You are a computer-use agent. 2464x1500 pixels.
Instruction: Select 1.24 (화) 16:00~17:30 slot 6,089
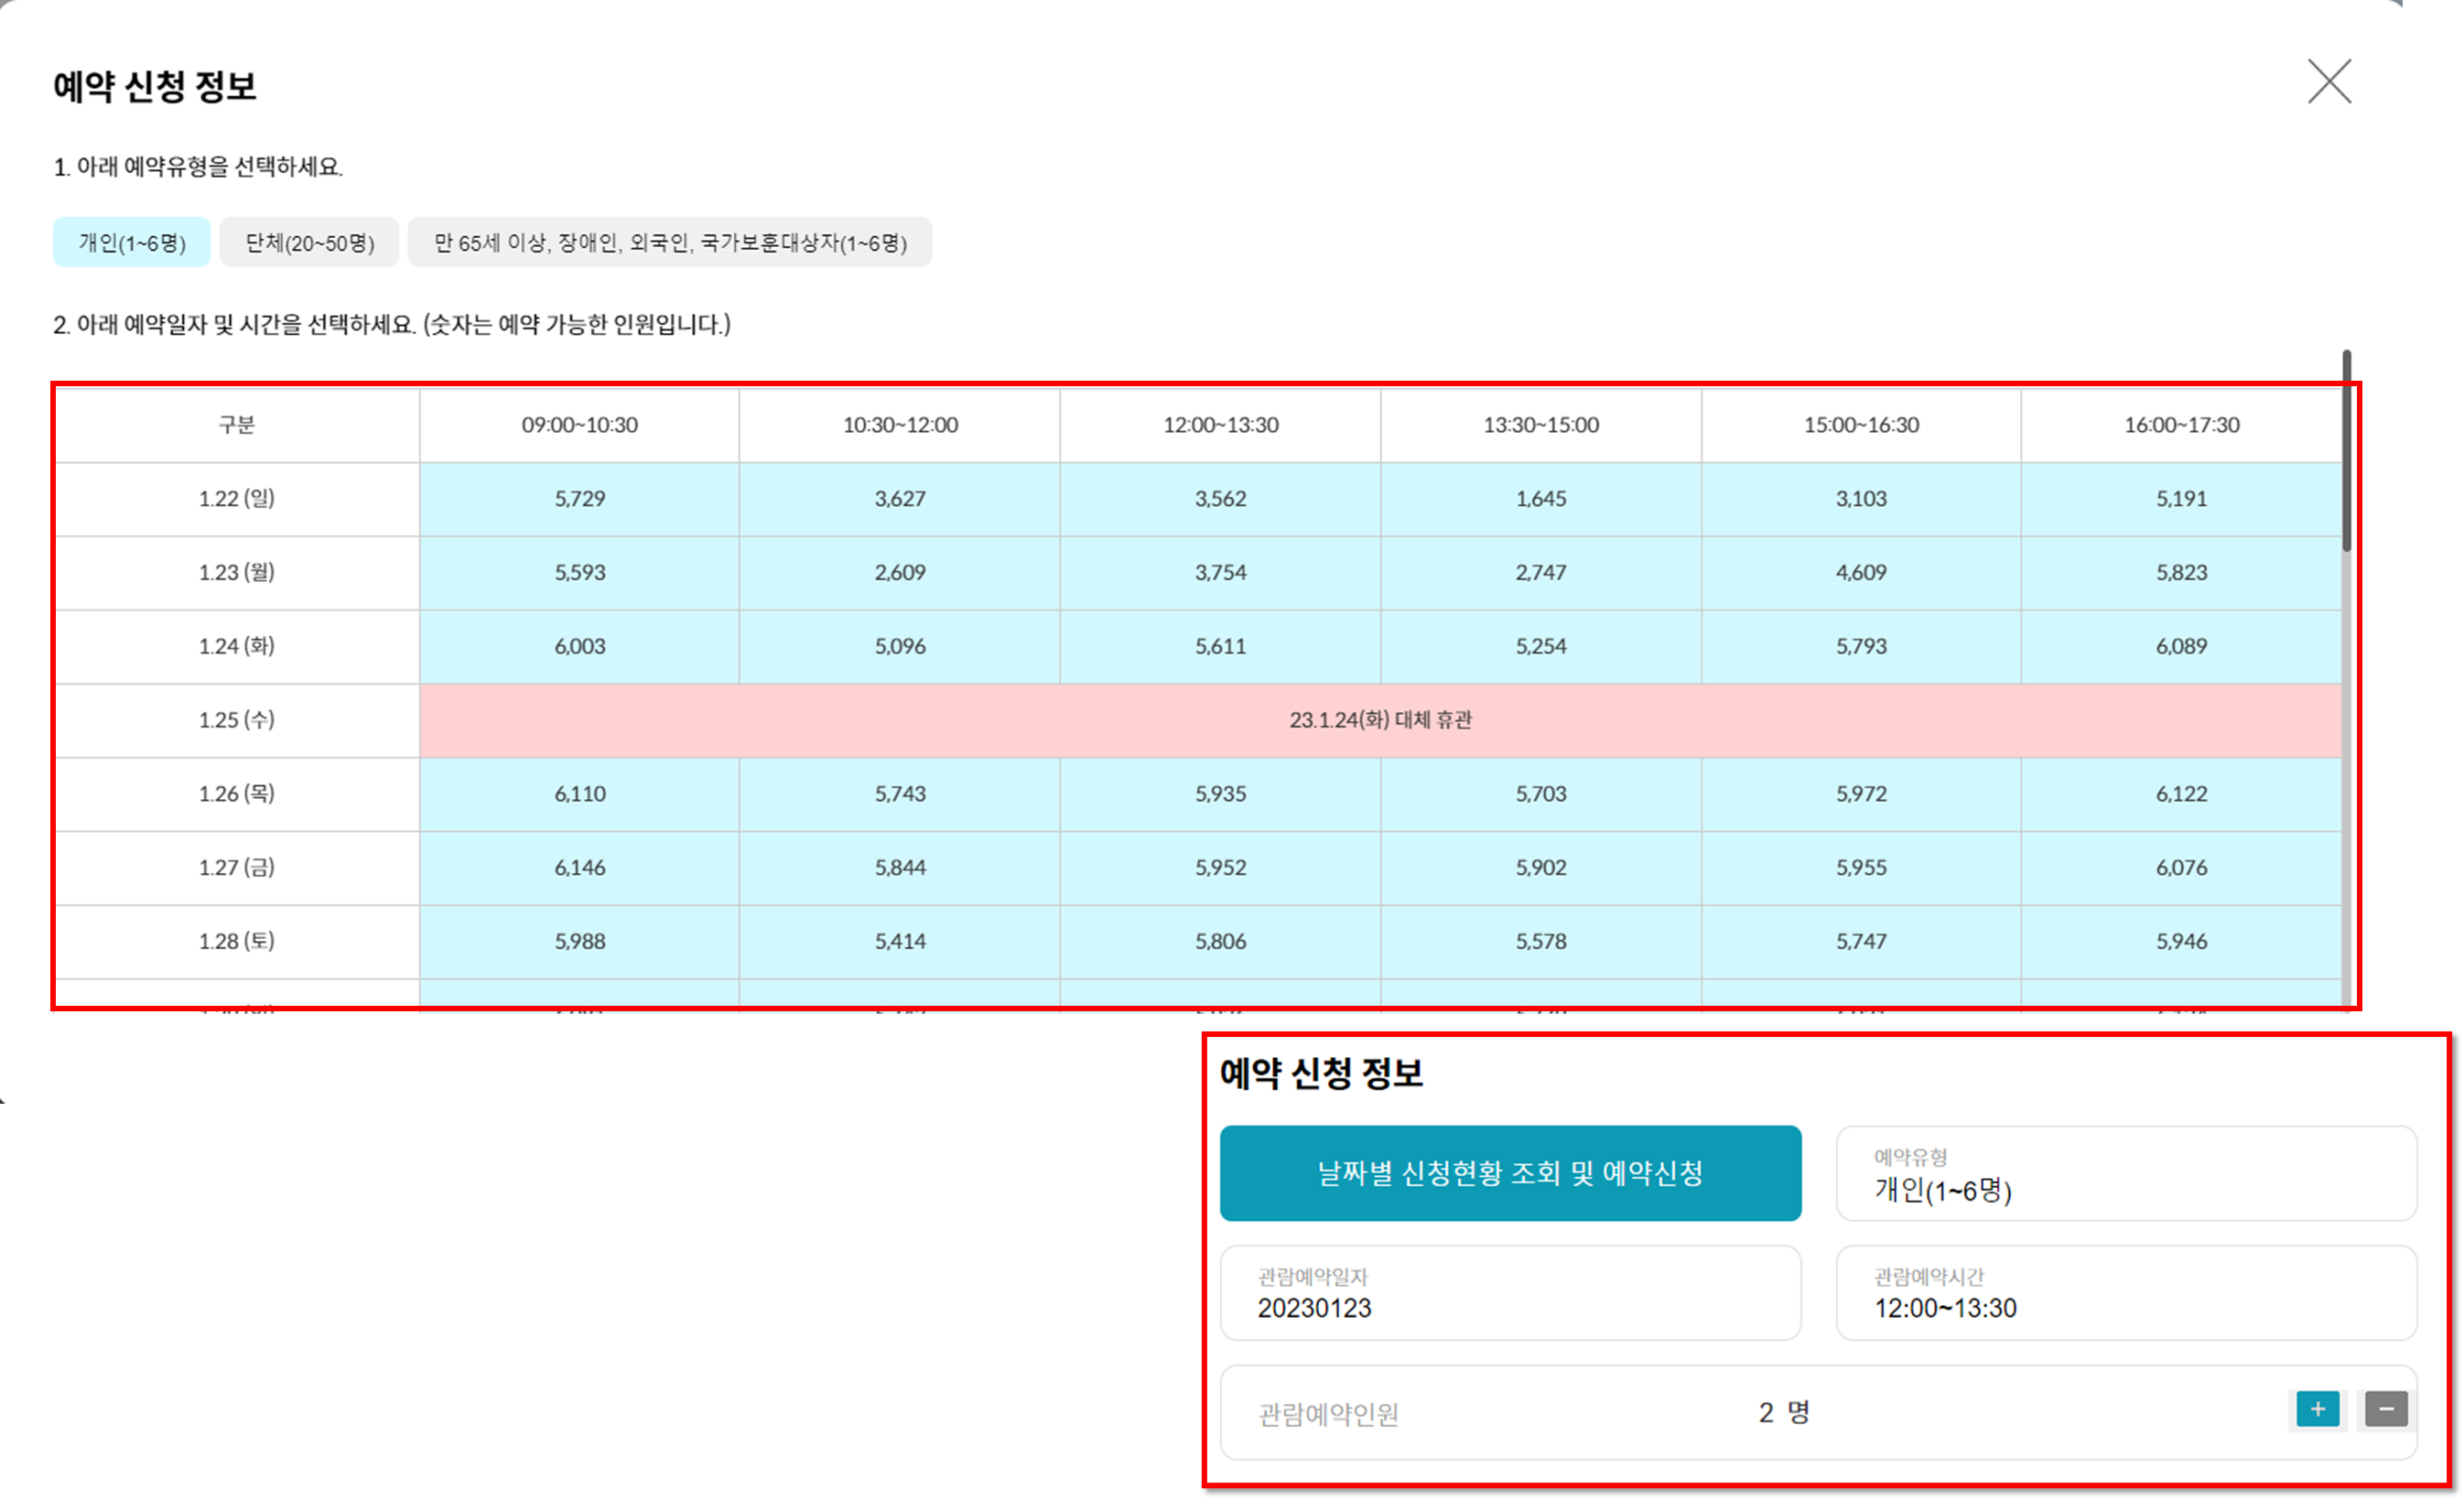tap(2180, 647)
